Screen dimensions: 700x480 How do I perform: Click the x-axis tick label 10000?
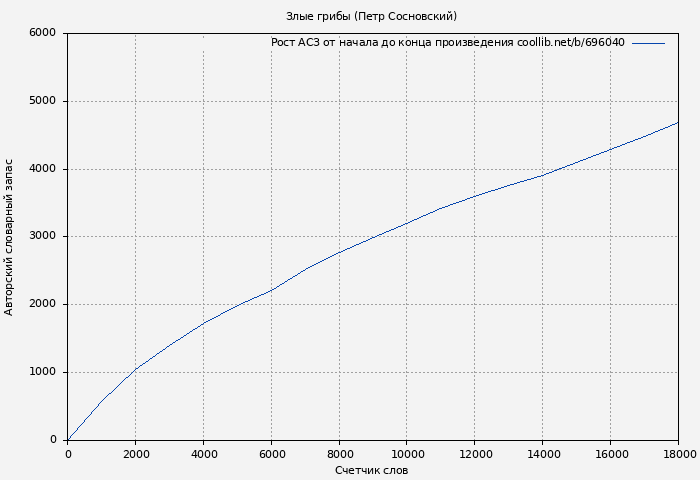(x=407, y=454)
